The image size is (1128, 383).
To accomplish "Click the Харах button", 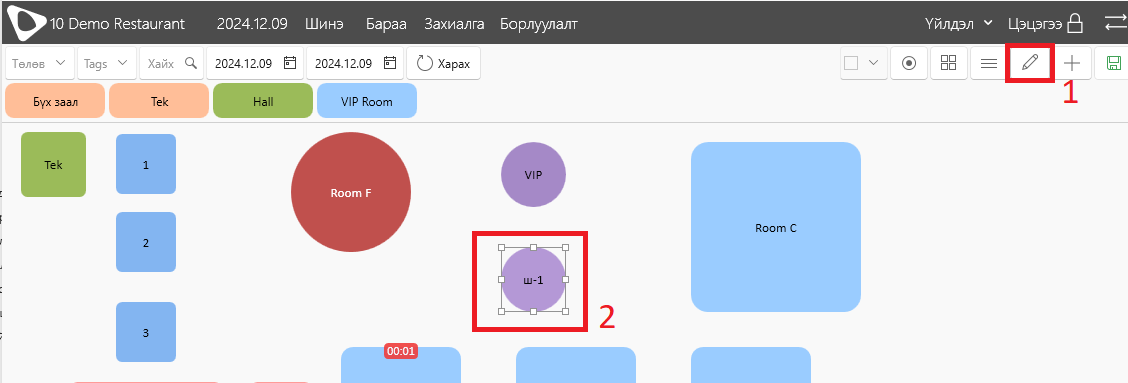I will [443, 63].
